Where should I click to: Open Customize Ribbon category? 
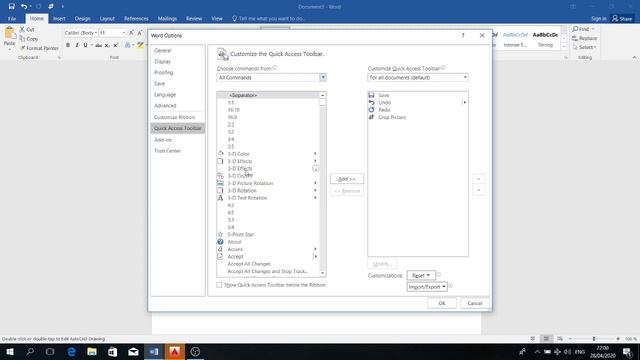(x=178, y=117)
